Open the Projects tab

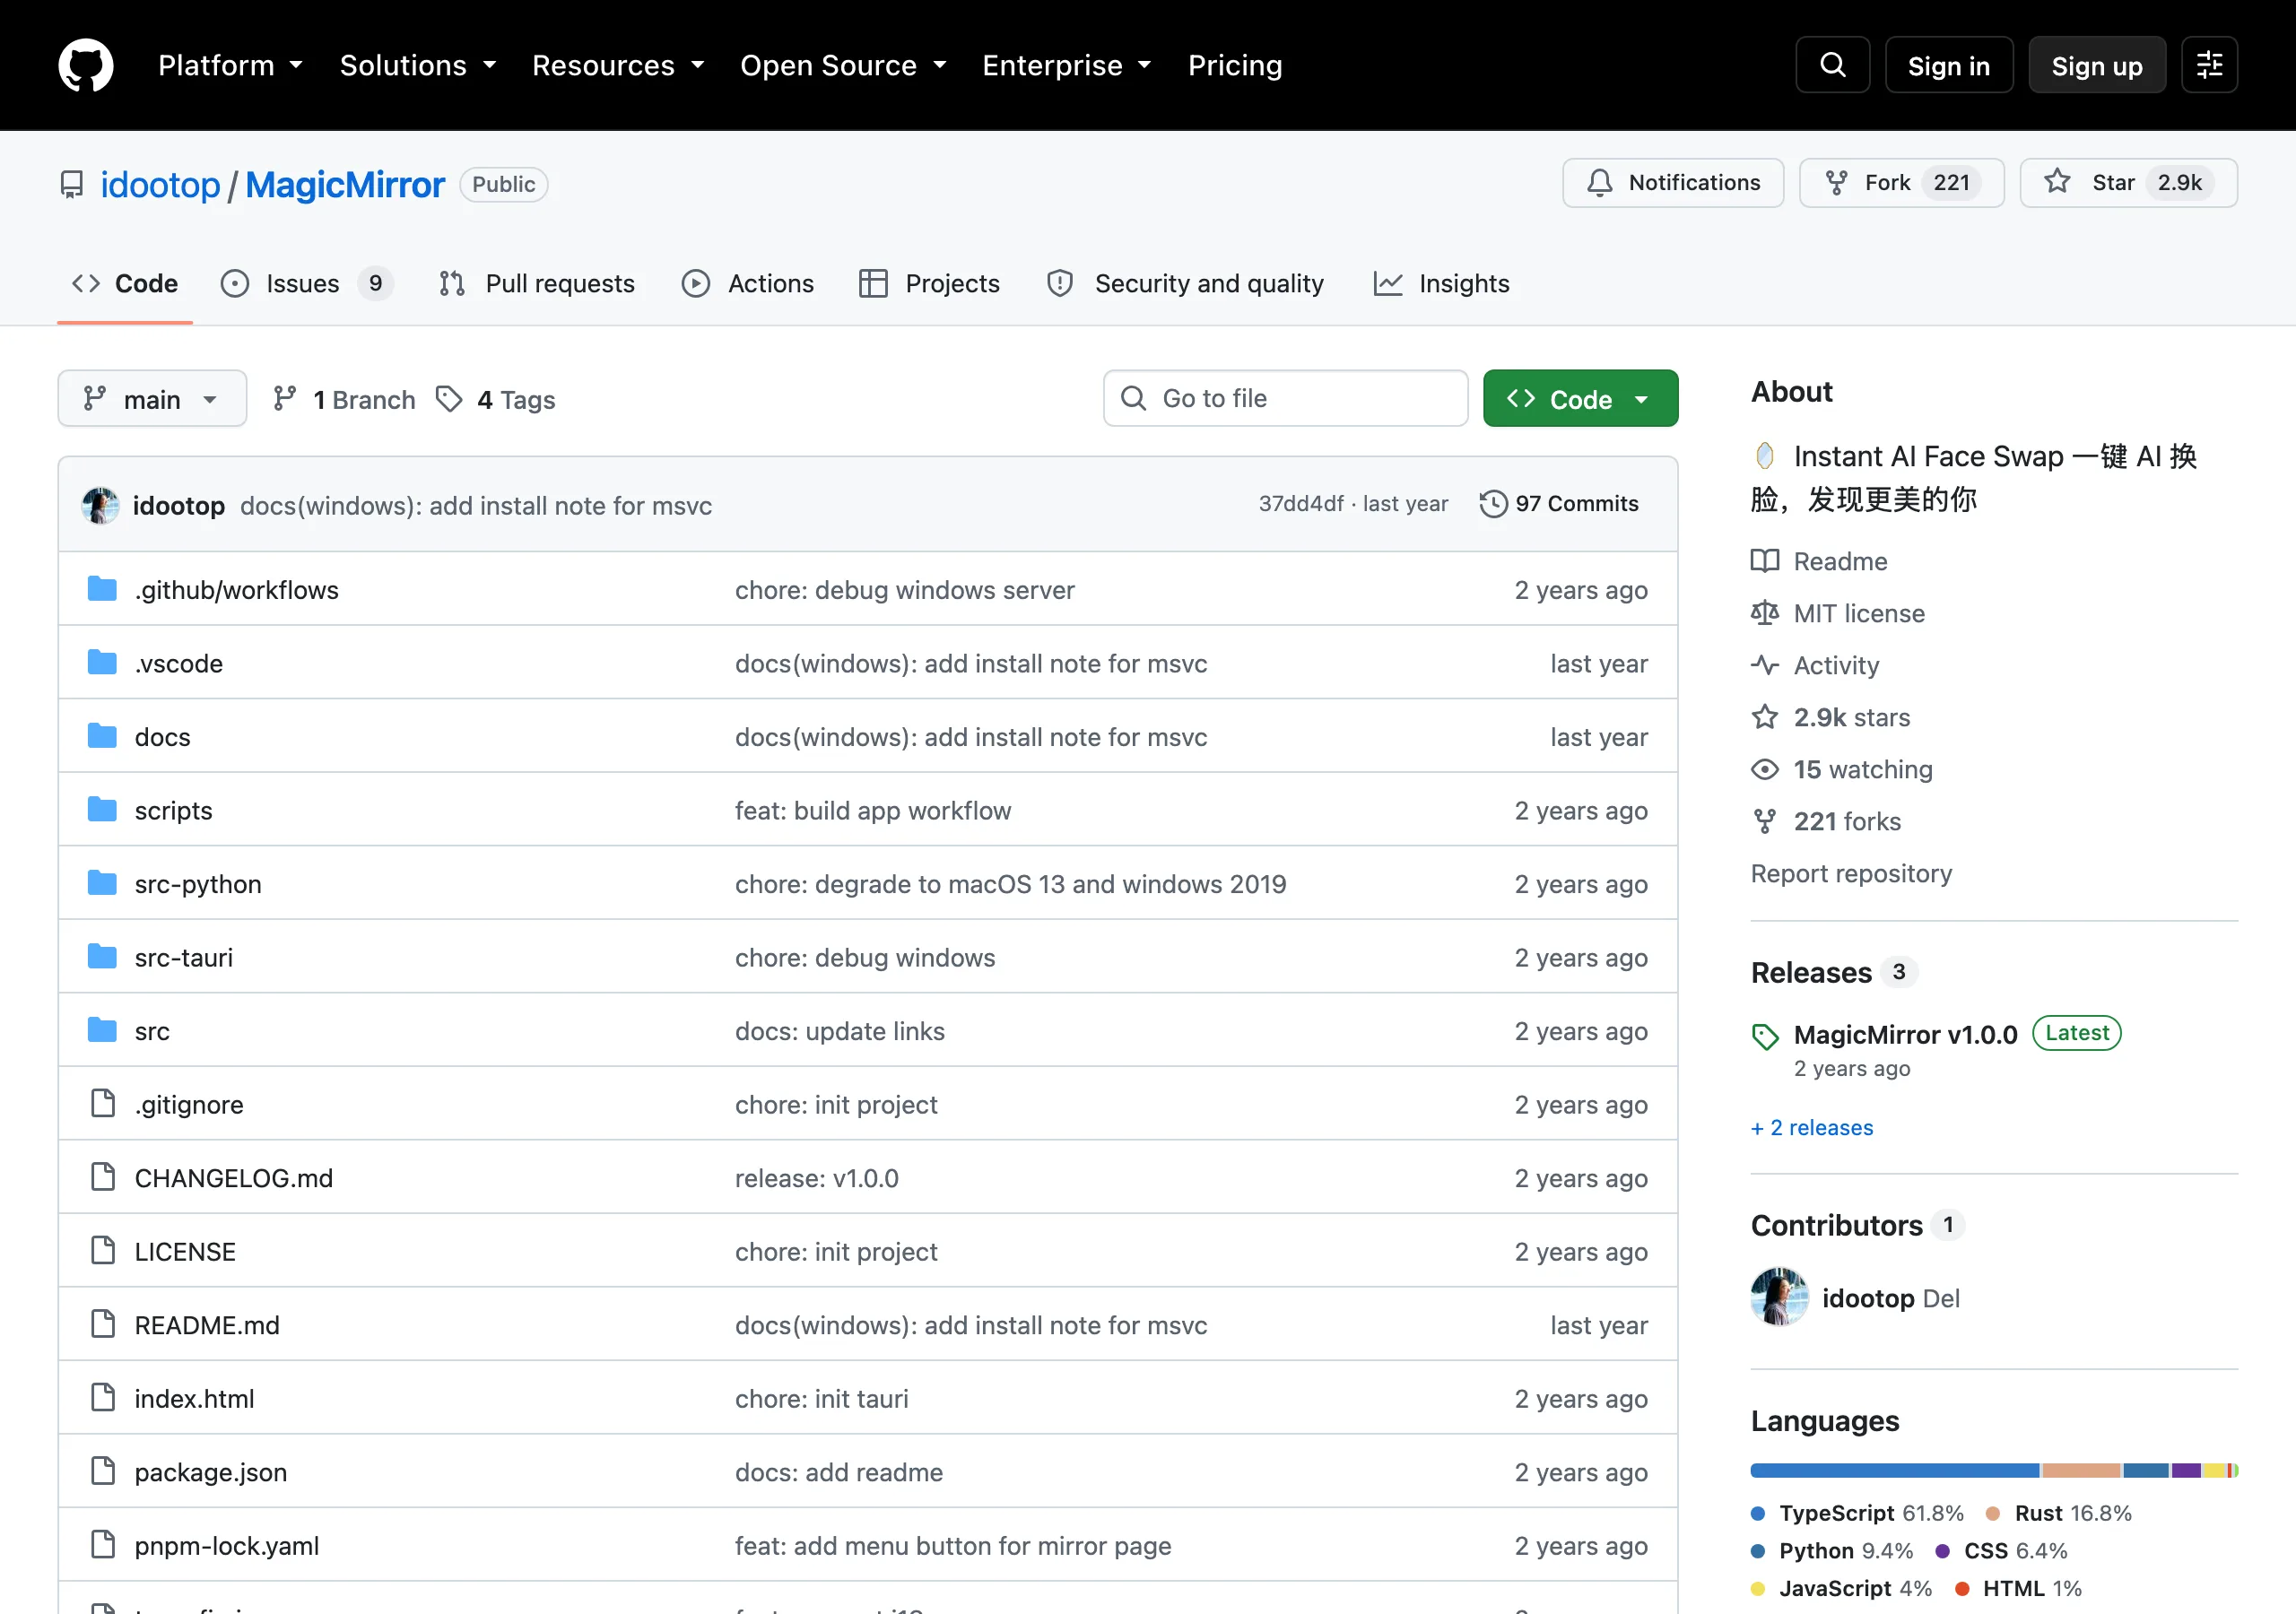(929, 284)
